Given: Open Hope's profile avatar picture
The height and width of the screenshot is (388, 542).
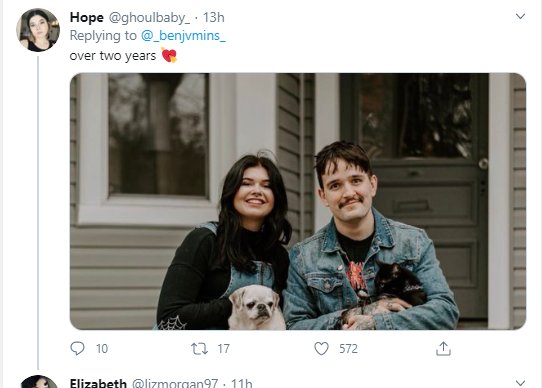Looking at the screenshot, I should [38, 30].
